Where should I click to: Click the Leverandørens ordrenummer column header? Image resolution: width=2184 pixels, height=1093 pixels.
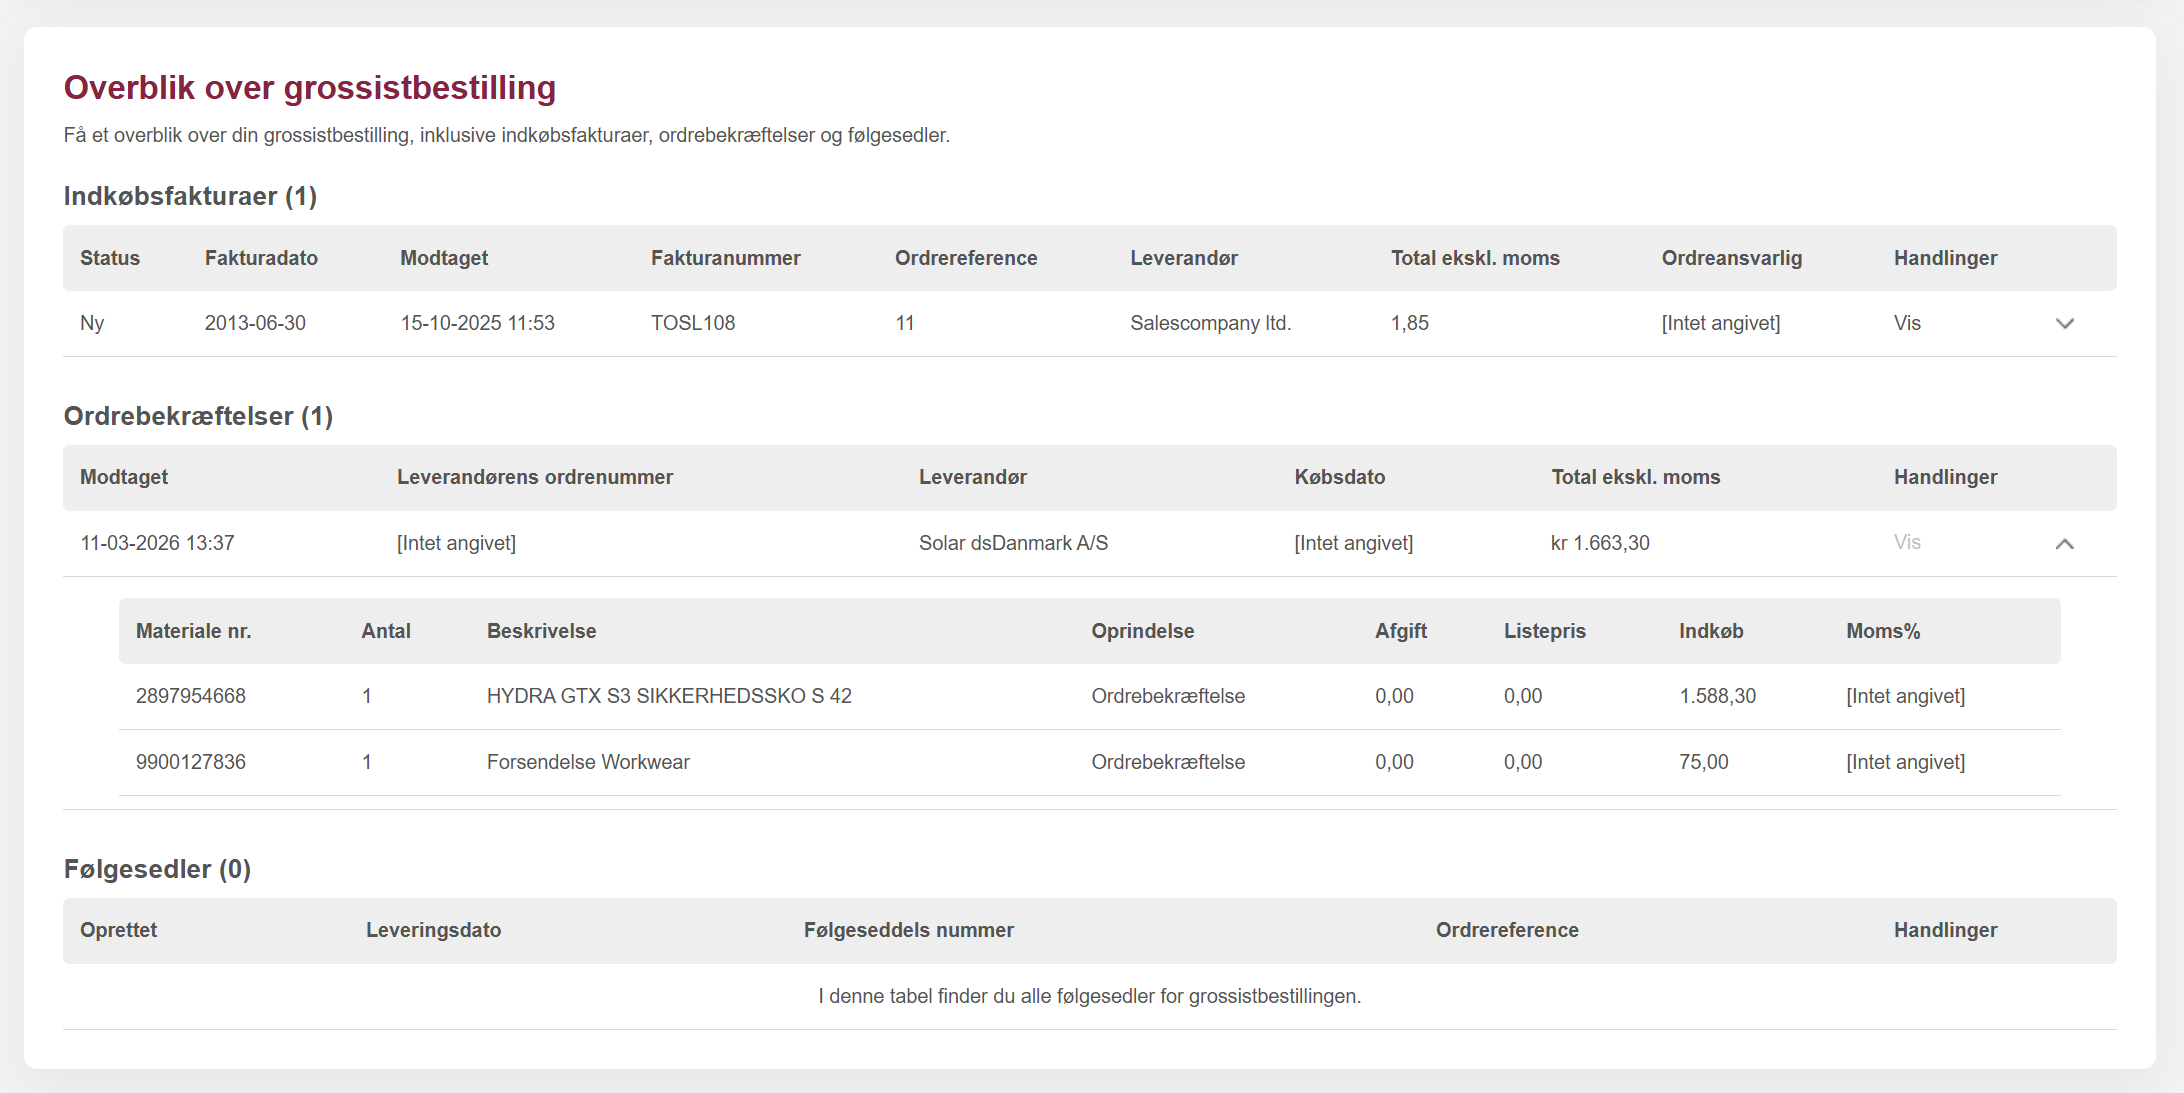point(534,477)
